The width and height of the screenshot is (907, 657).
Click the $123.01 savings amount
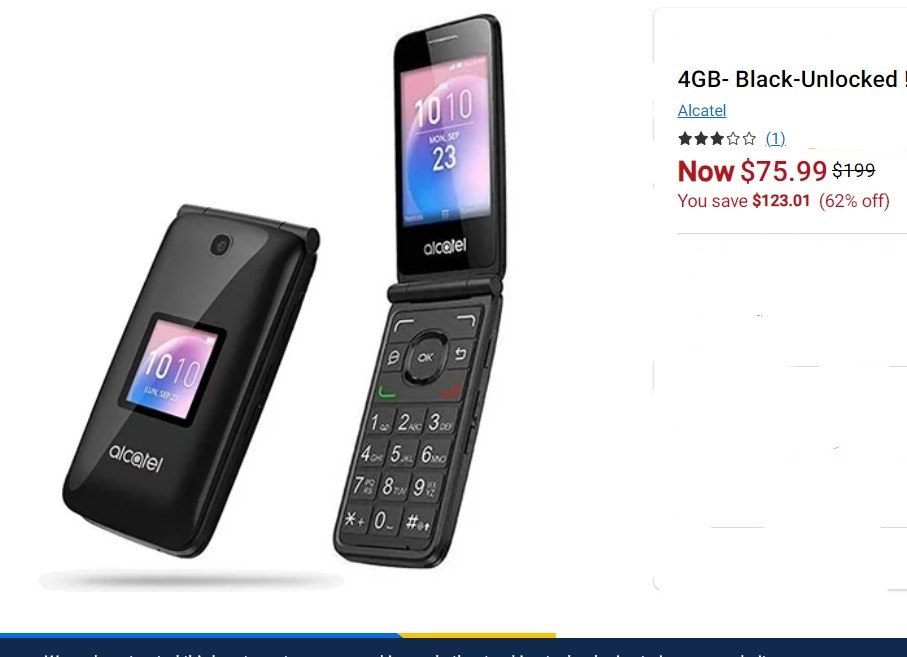pos(781,201)
